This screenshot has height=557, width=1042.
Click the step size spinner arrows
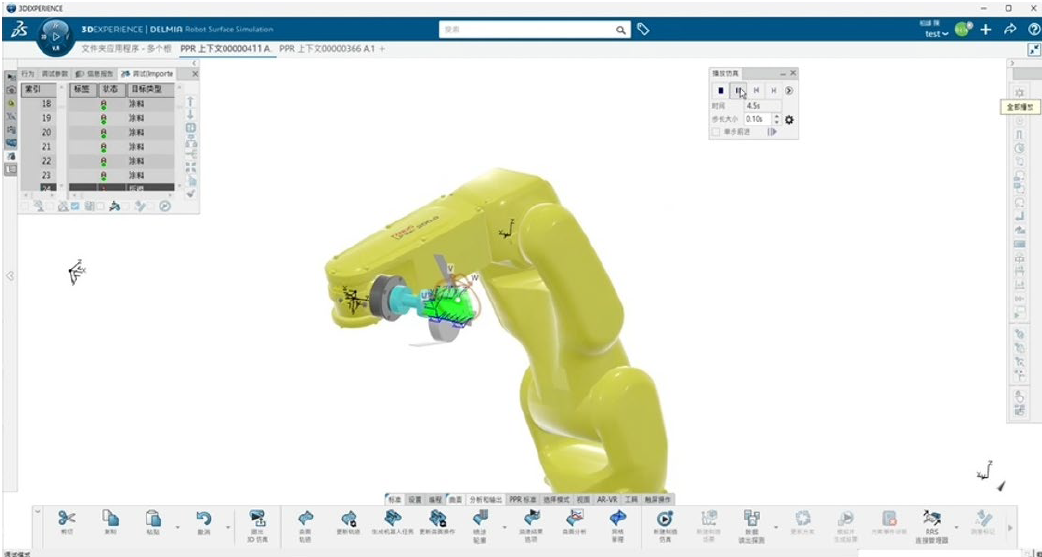tap(778, 120)
